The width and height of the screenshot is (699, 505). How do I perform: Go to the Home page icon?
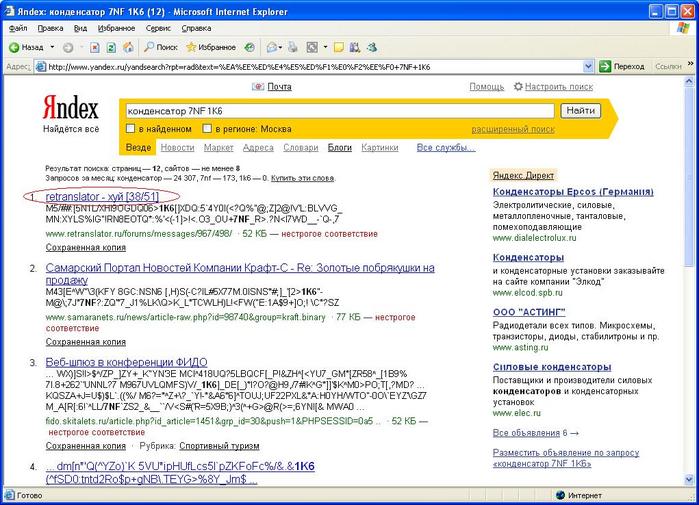pyautogui.click(x=128, y=47)
